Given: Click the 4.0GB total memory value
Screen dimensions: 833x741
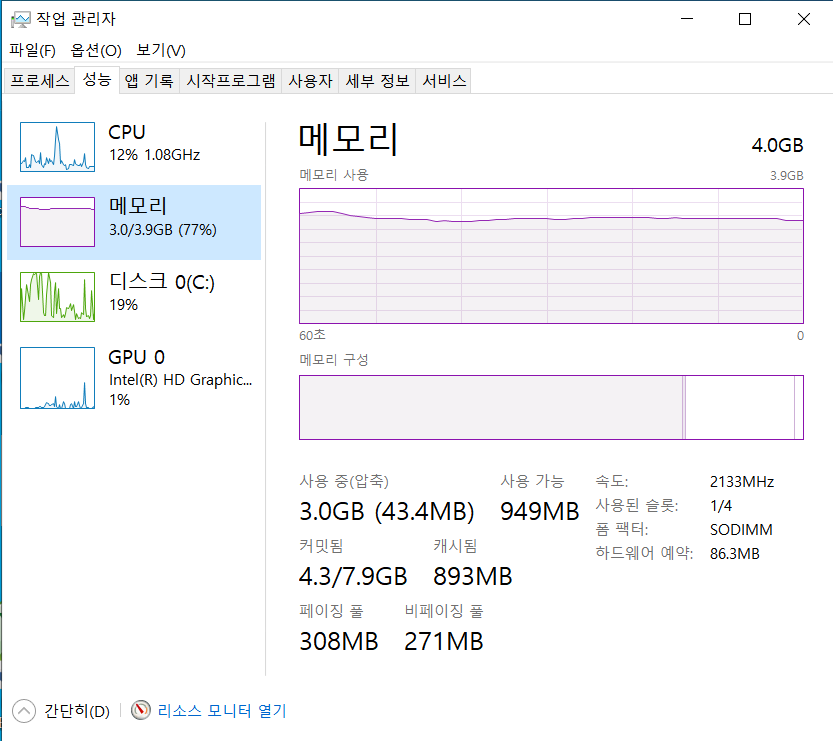Looking at the screenshot, I should pos(777,145).
